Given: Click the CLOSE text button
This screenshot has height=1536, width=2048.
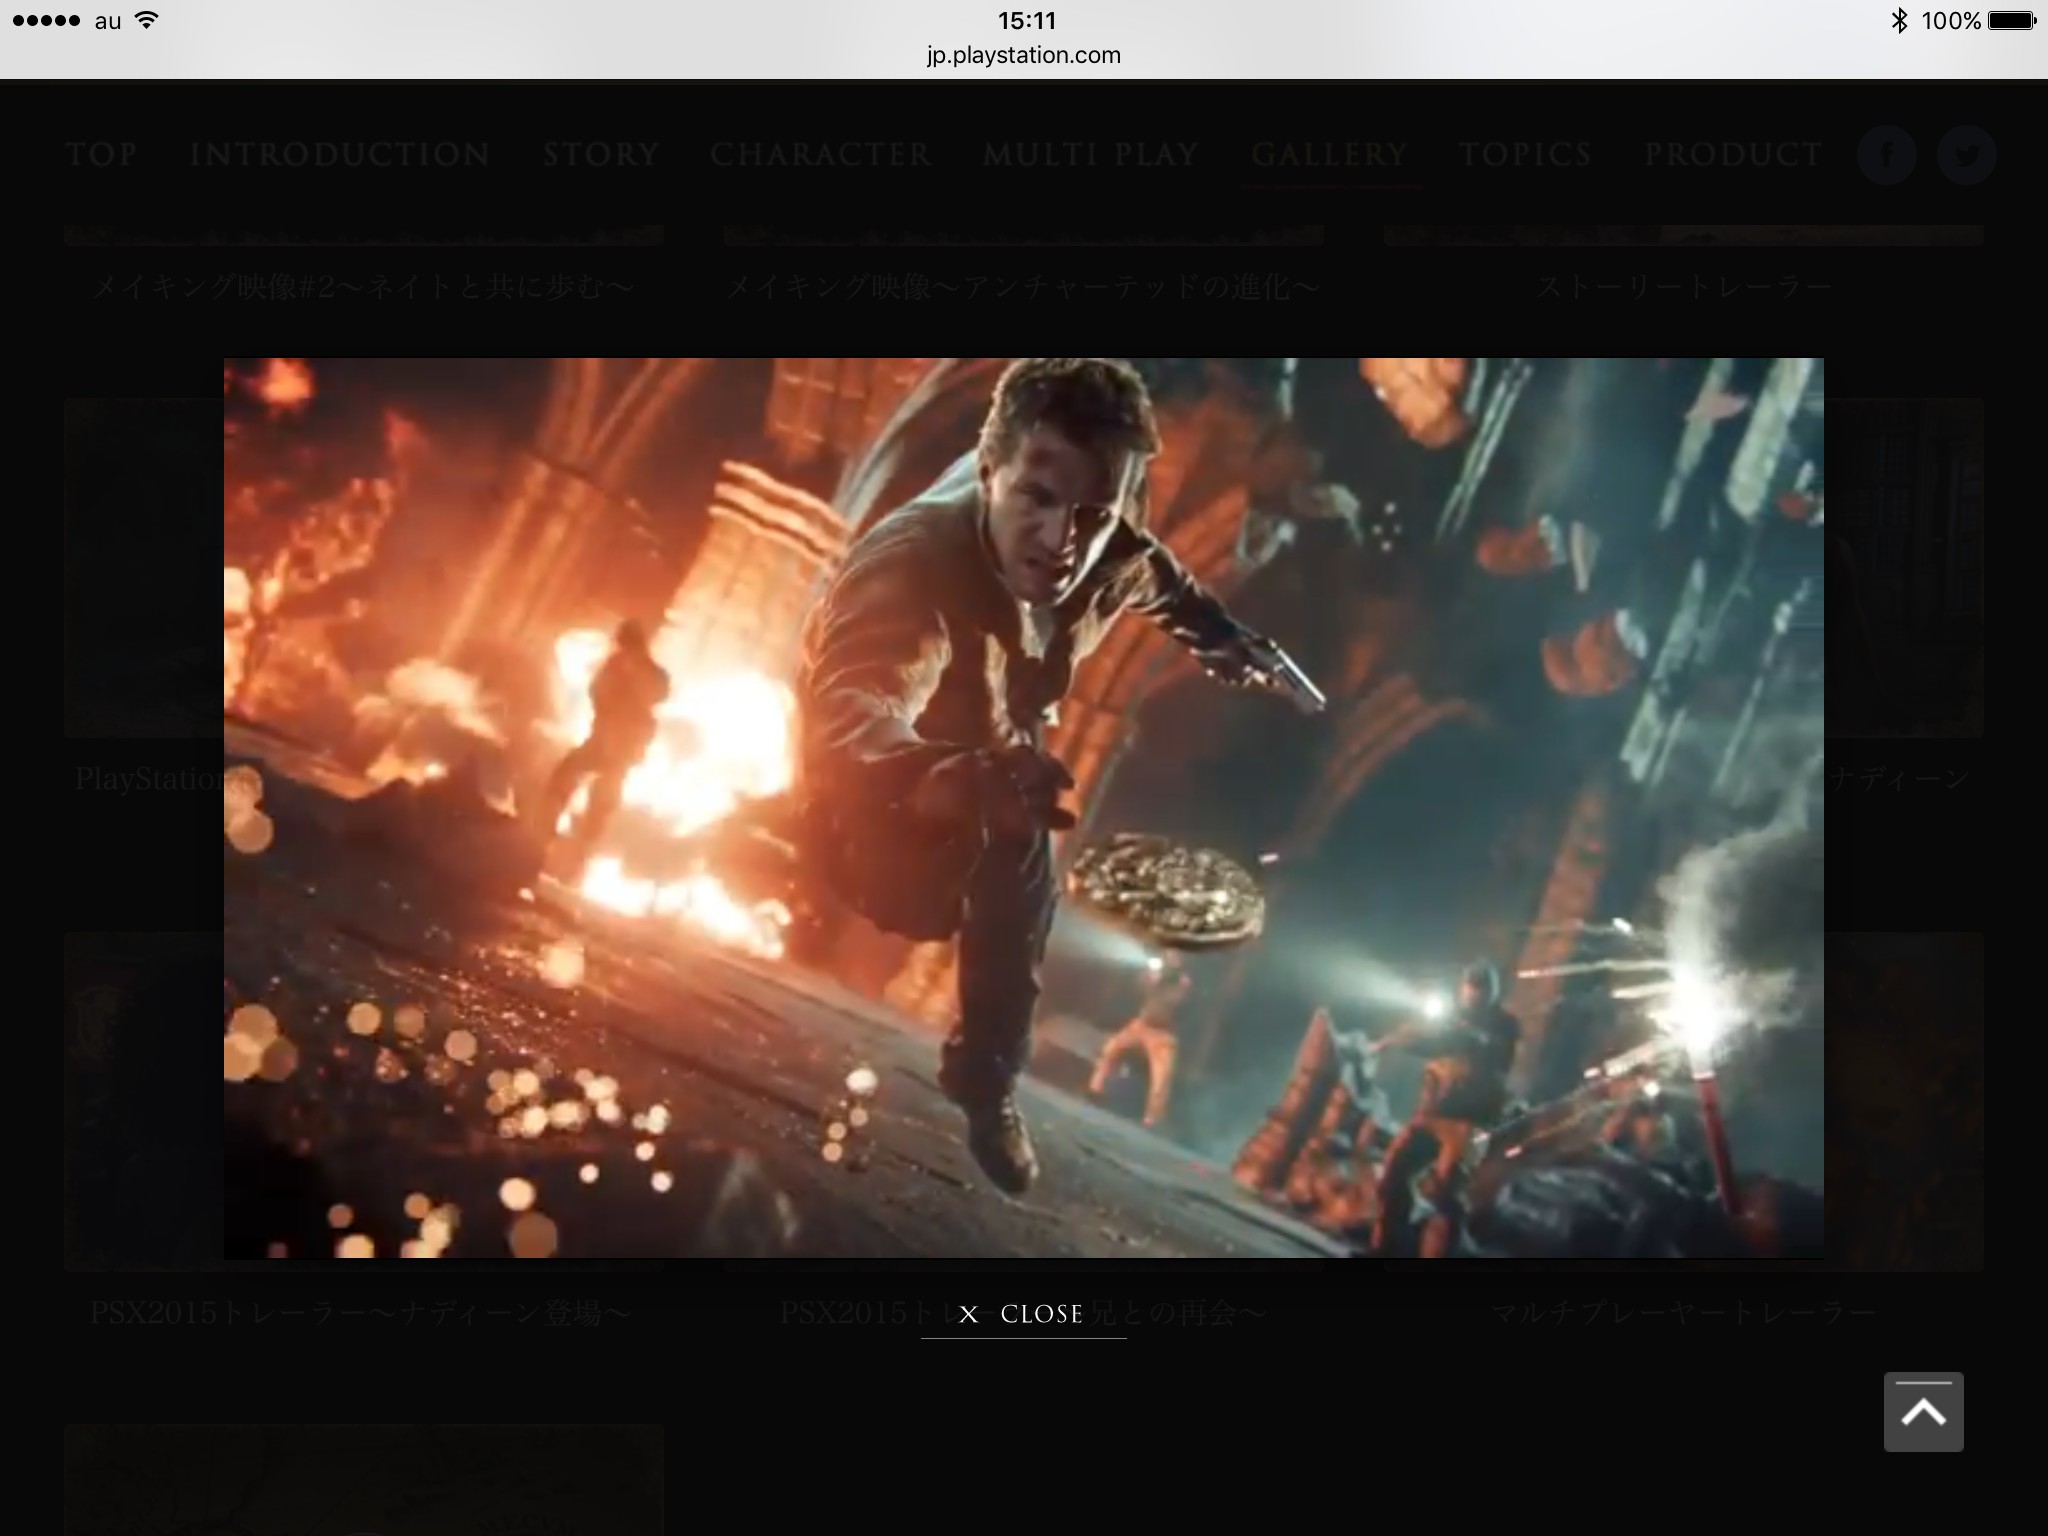Looking at the screenshot, I should point(1041,1314).
